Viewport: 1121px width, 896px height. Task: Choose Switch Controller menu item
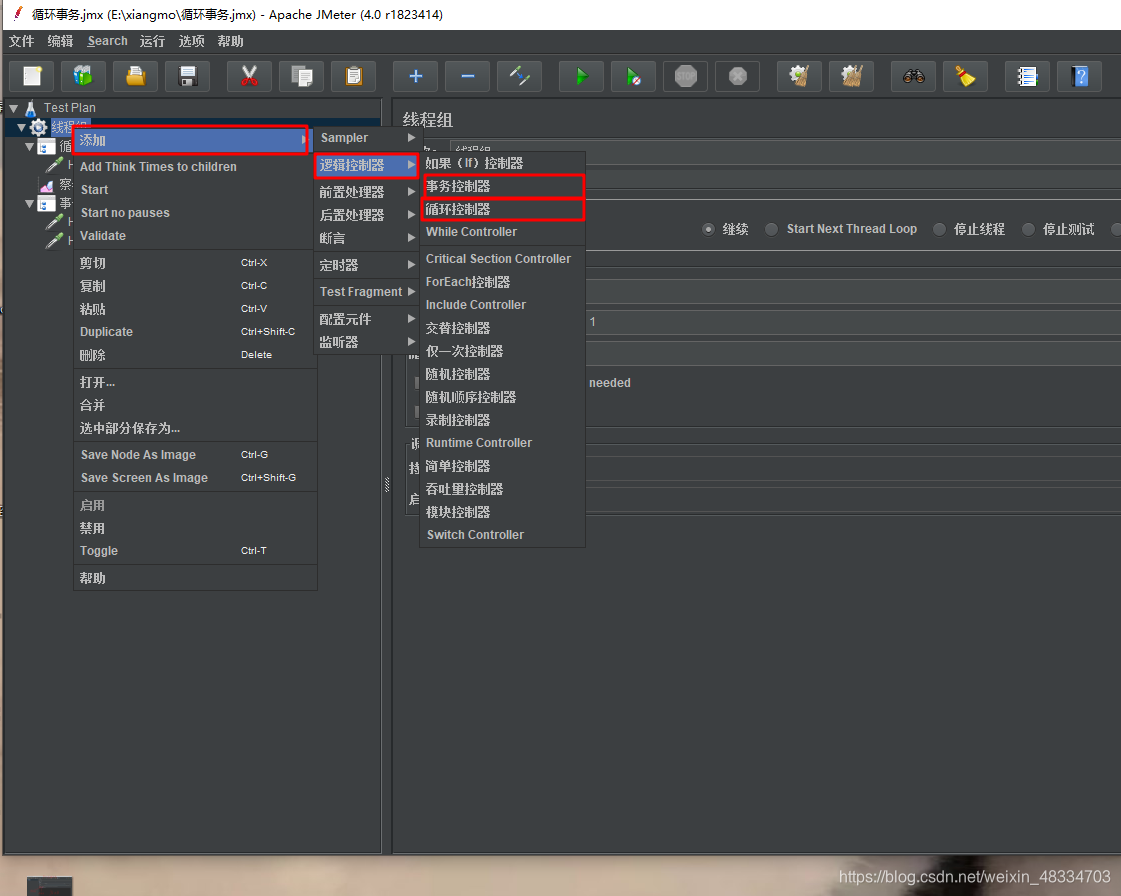[x=503, y=535]
